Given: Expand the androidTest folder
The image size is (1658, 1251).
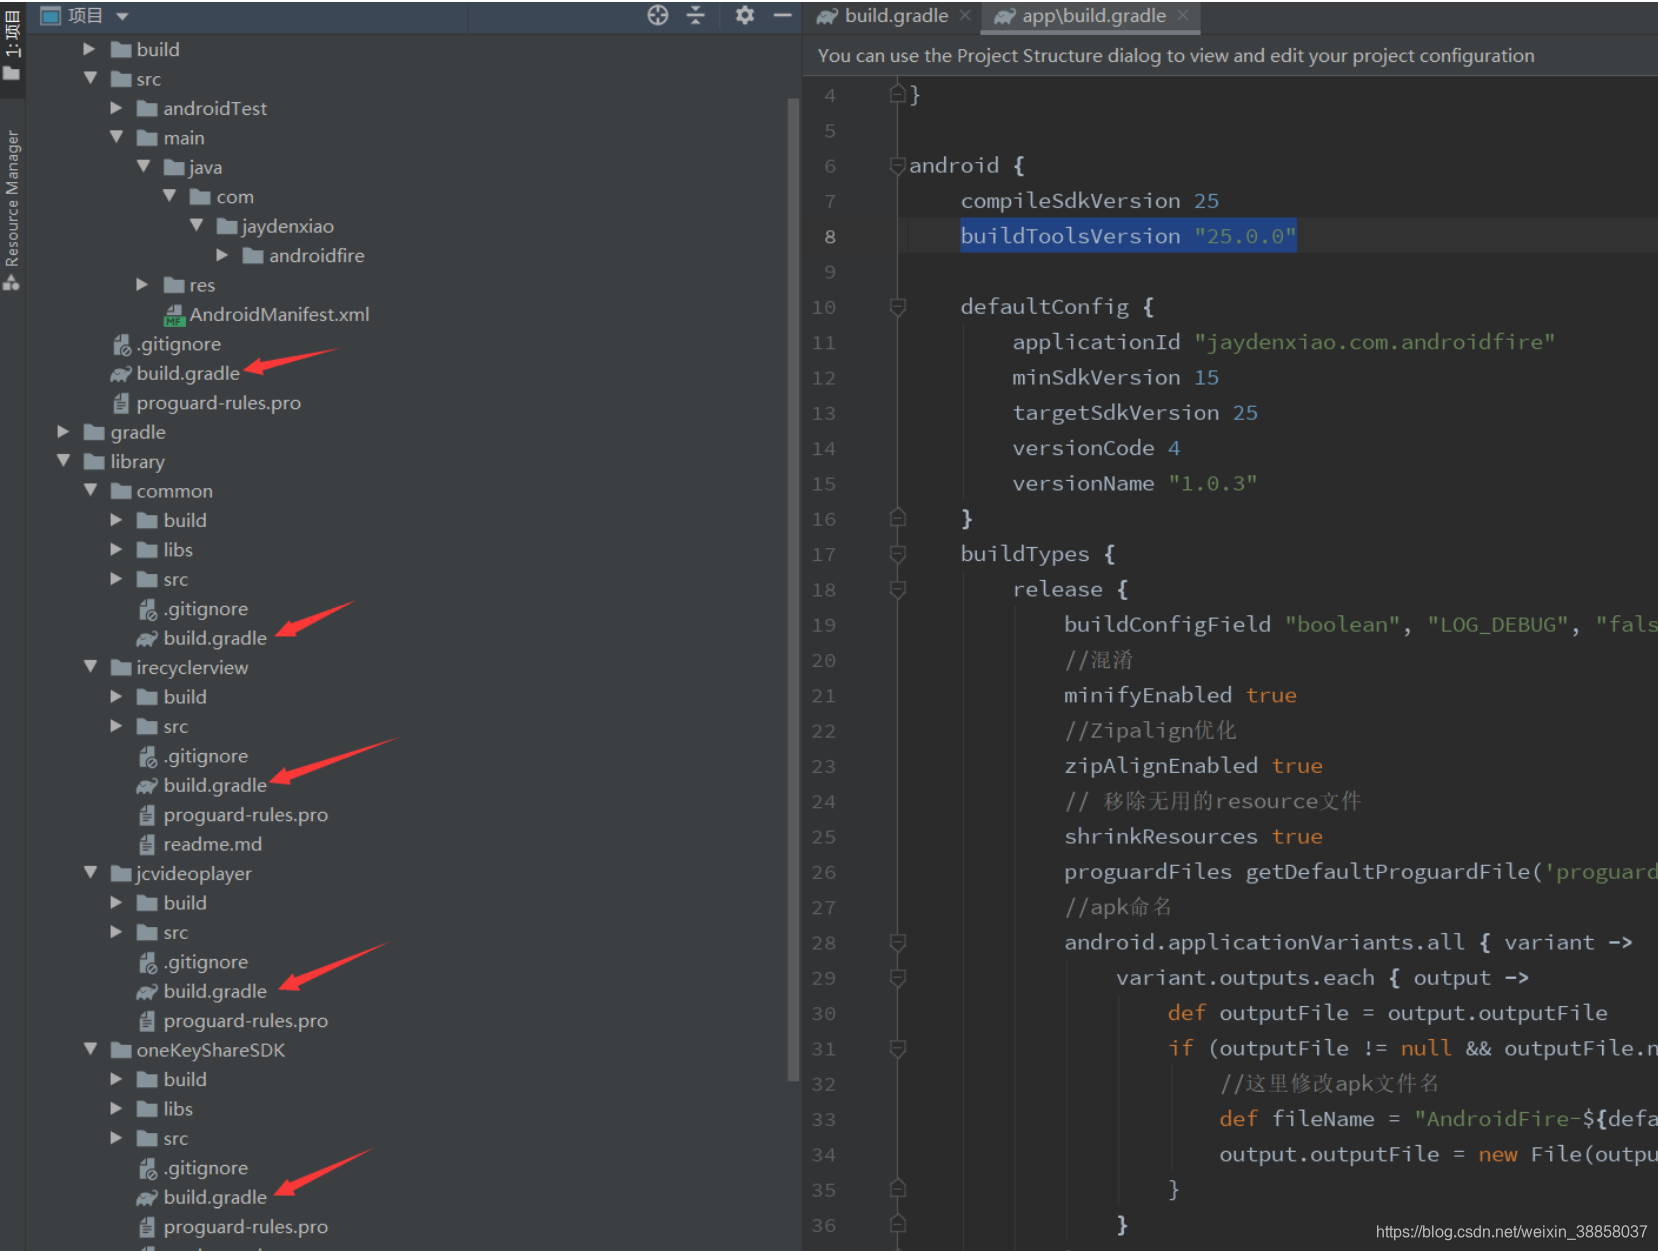Looking at the screenshot, I should [x=116, y=108].
